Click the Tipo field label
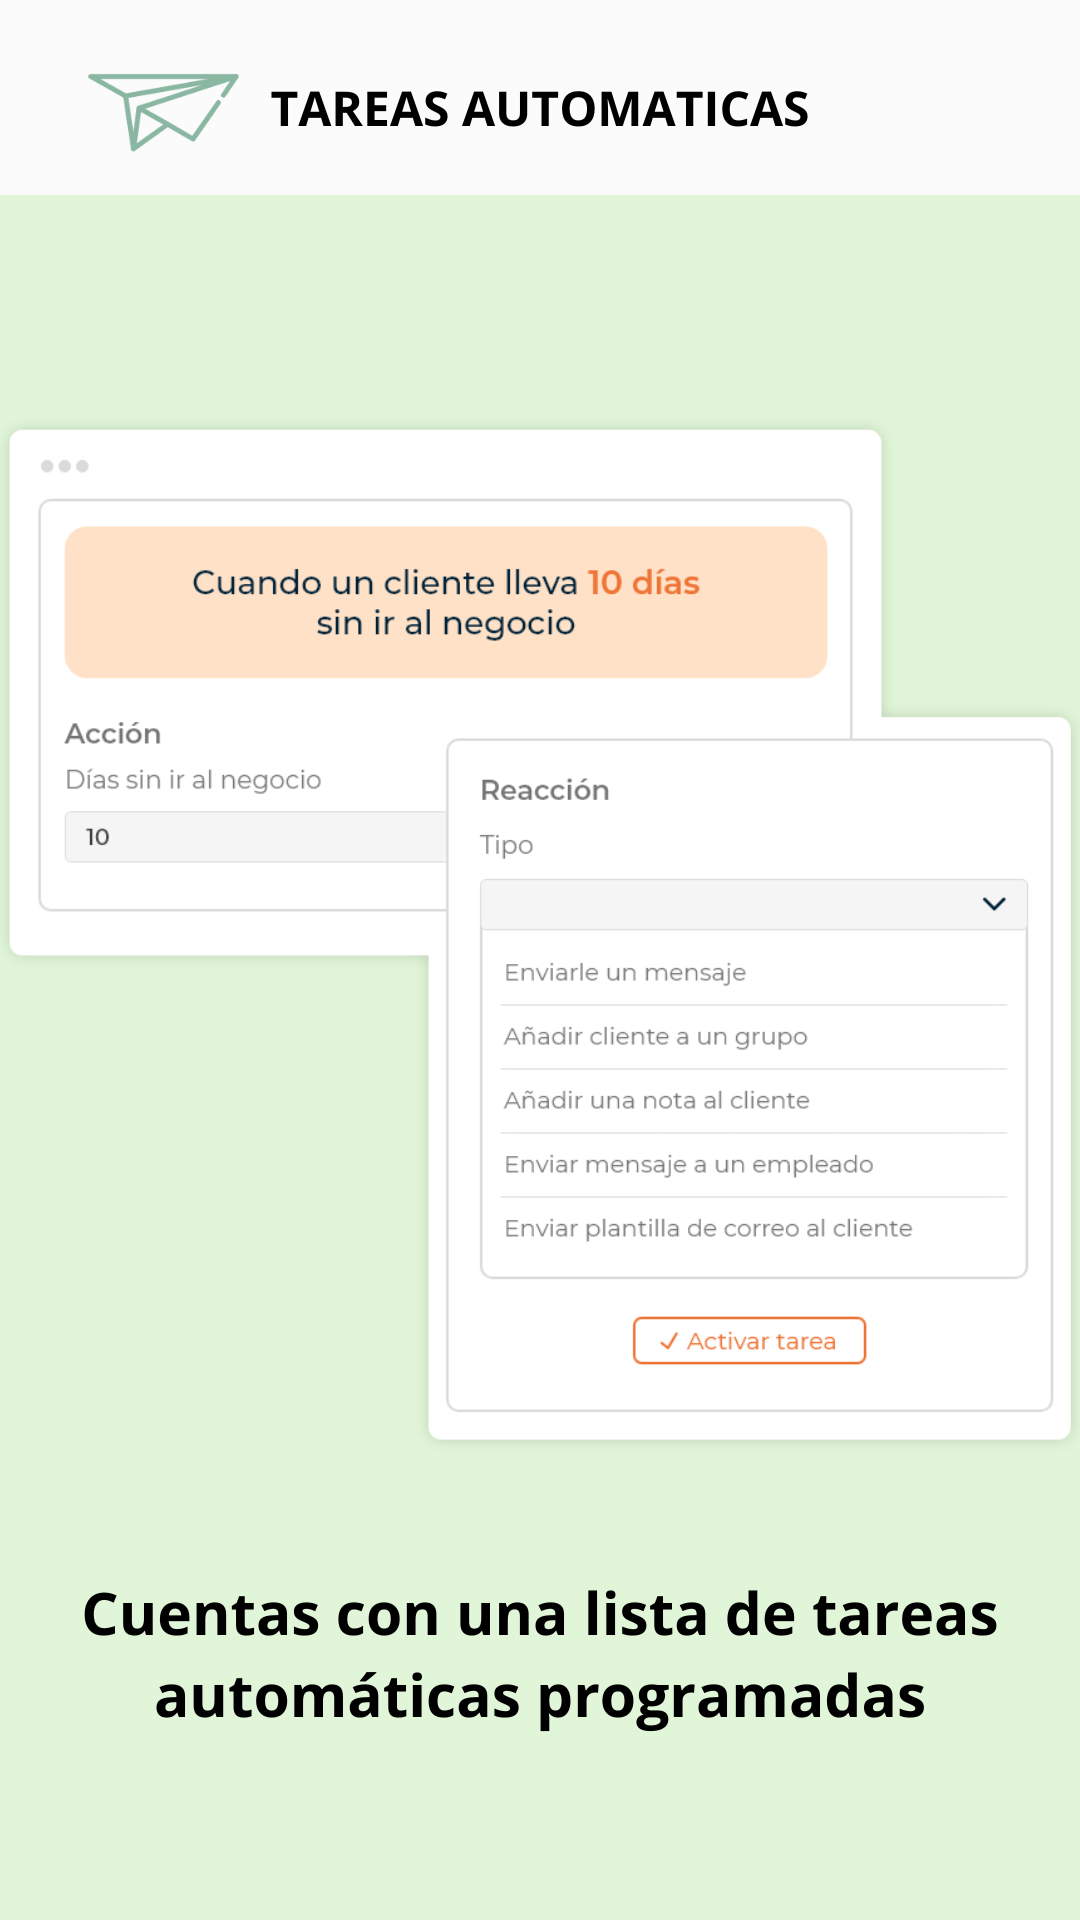Screen dimensions: 1080x1920 [507, 845]
